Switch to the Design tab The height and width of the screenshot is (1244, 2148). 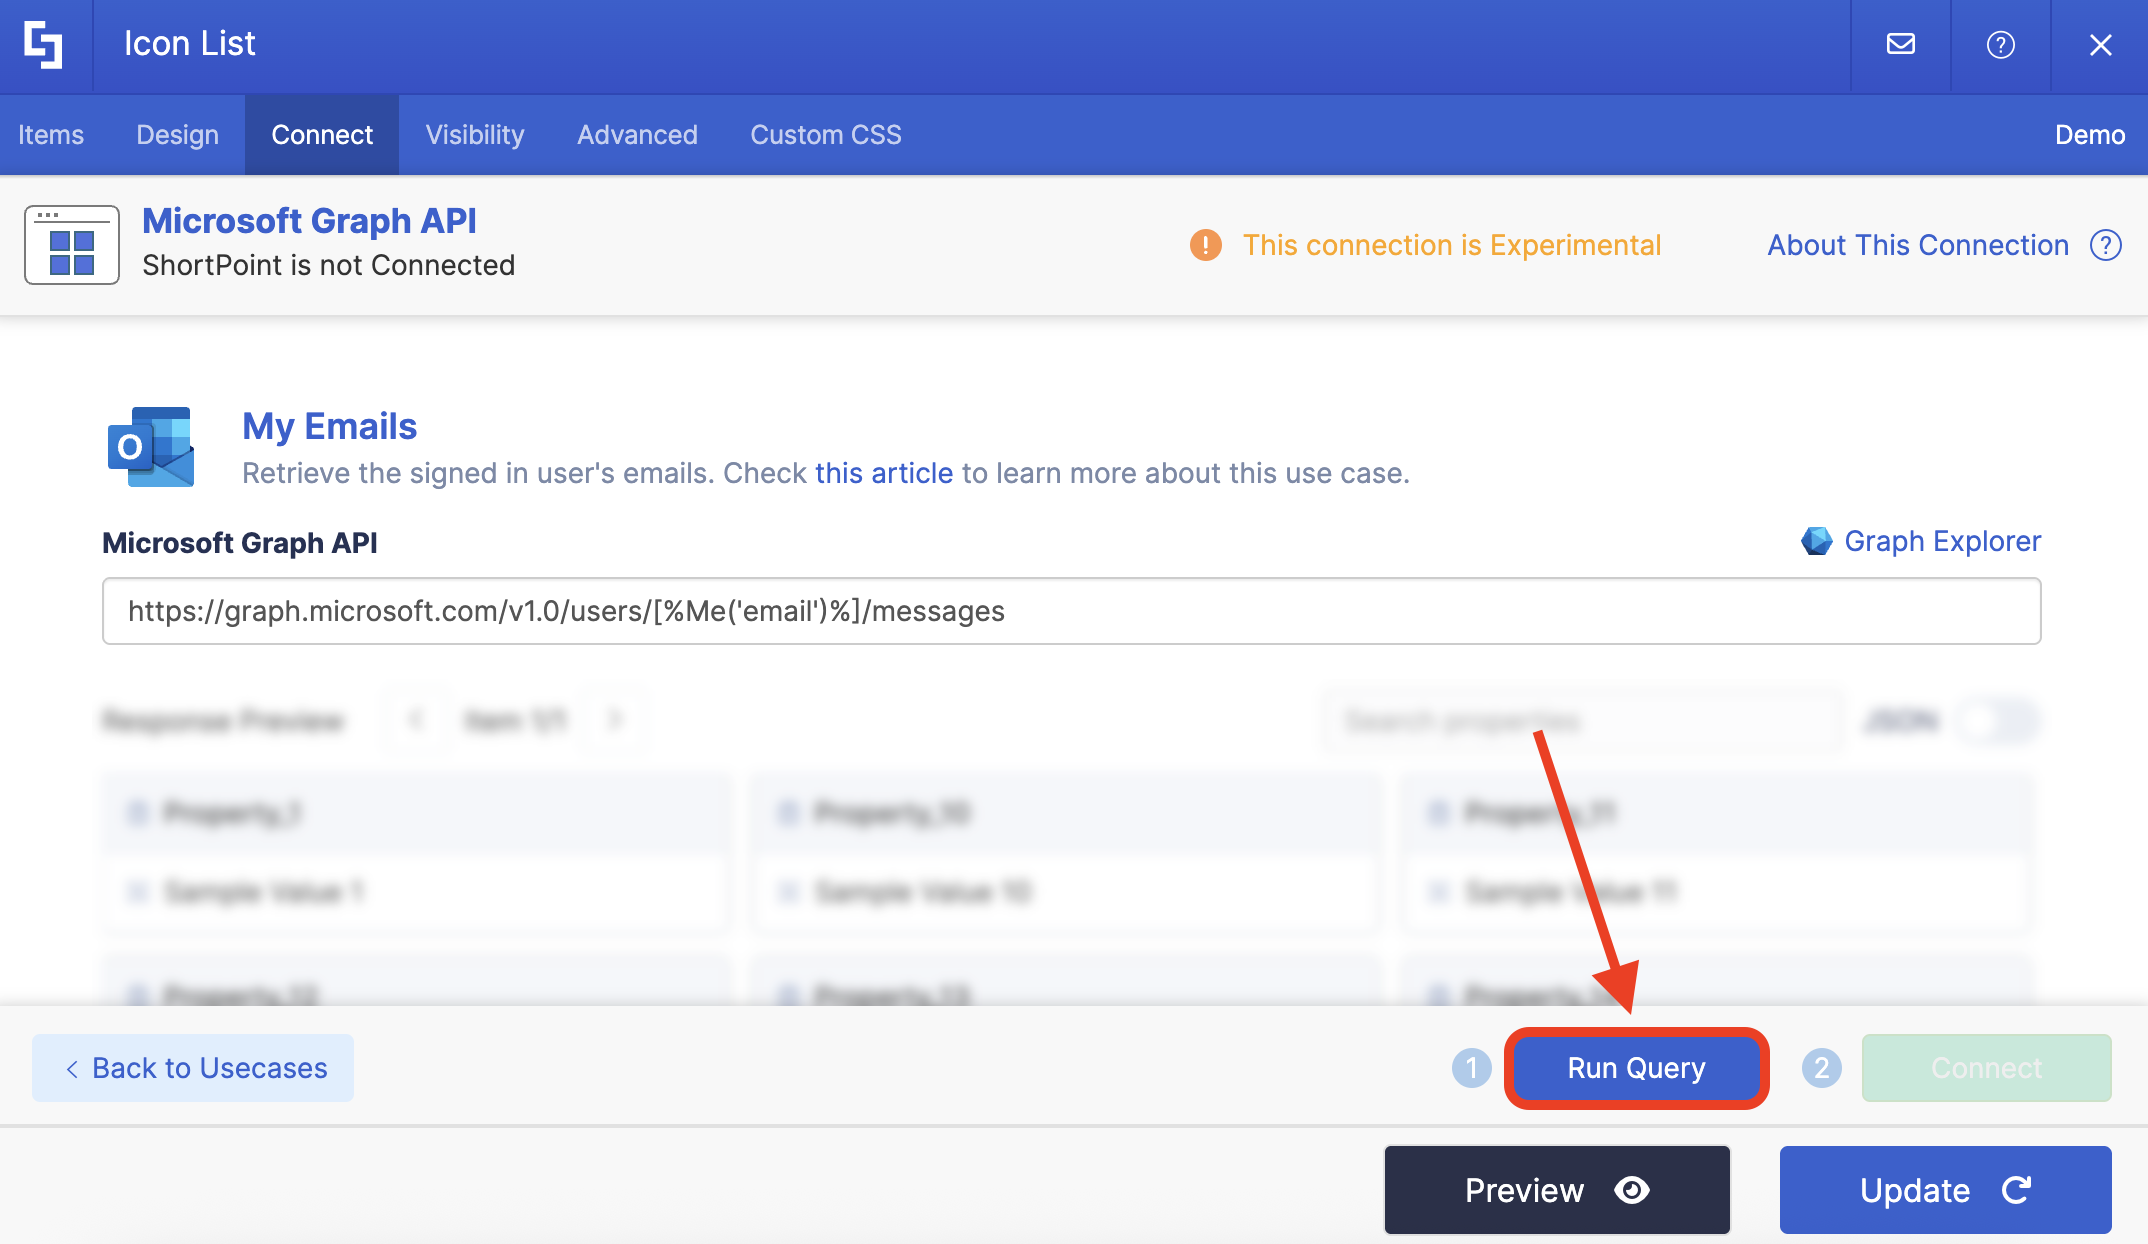pyautogui.click(x=177, y=135)
